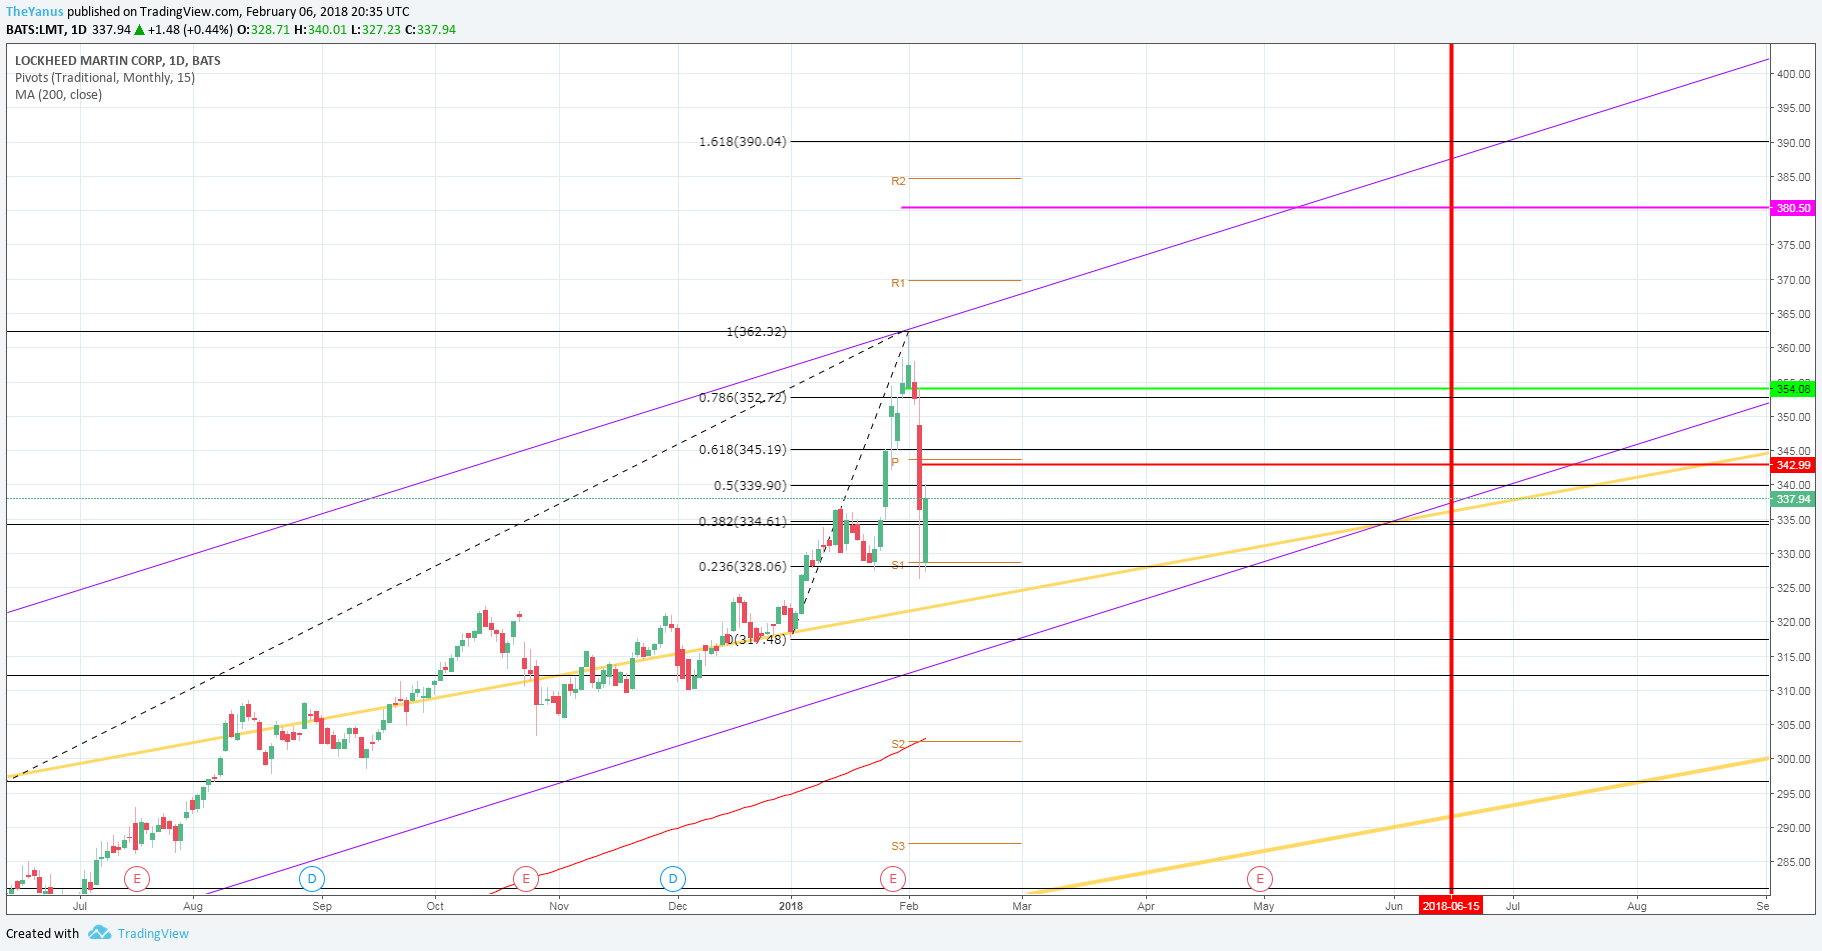Screen dimensions: 1822x951
Task: Click the S1 pivot support label
Action: point(898,566)
